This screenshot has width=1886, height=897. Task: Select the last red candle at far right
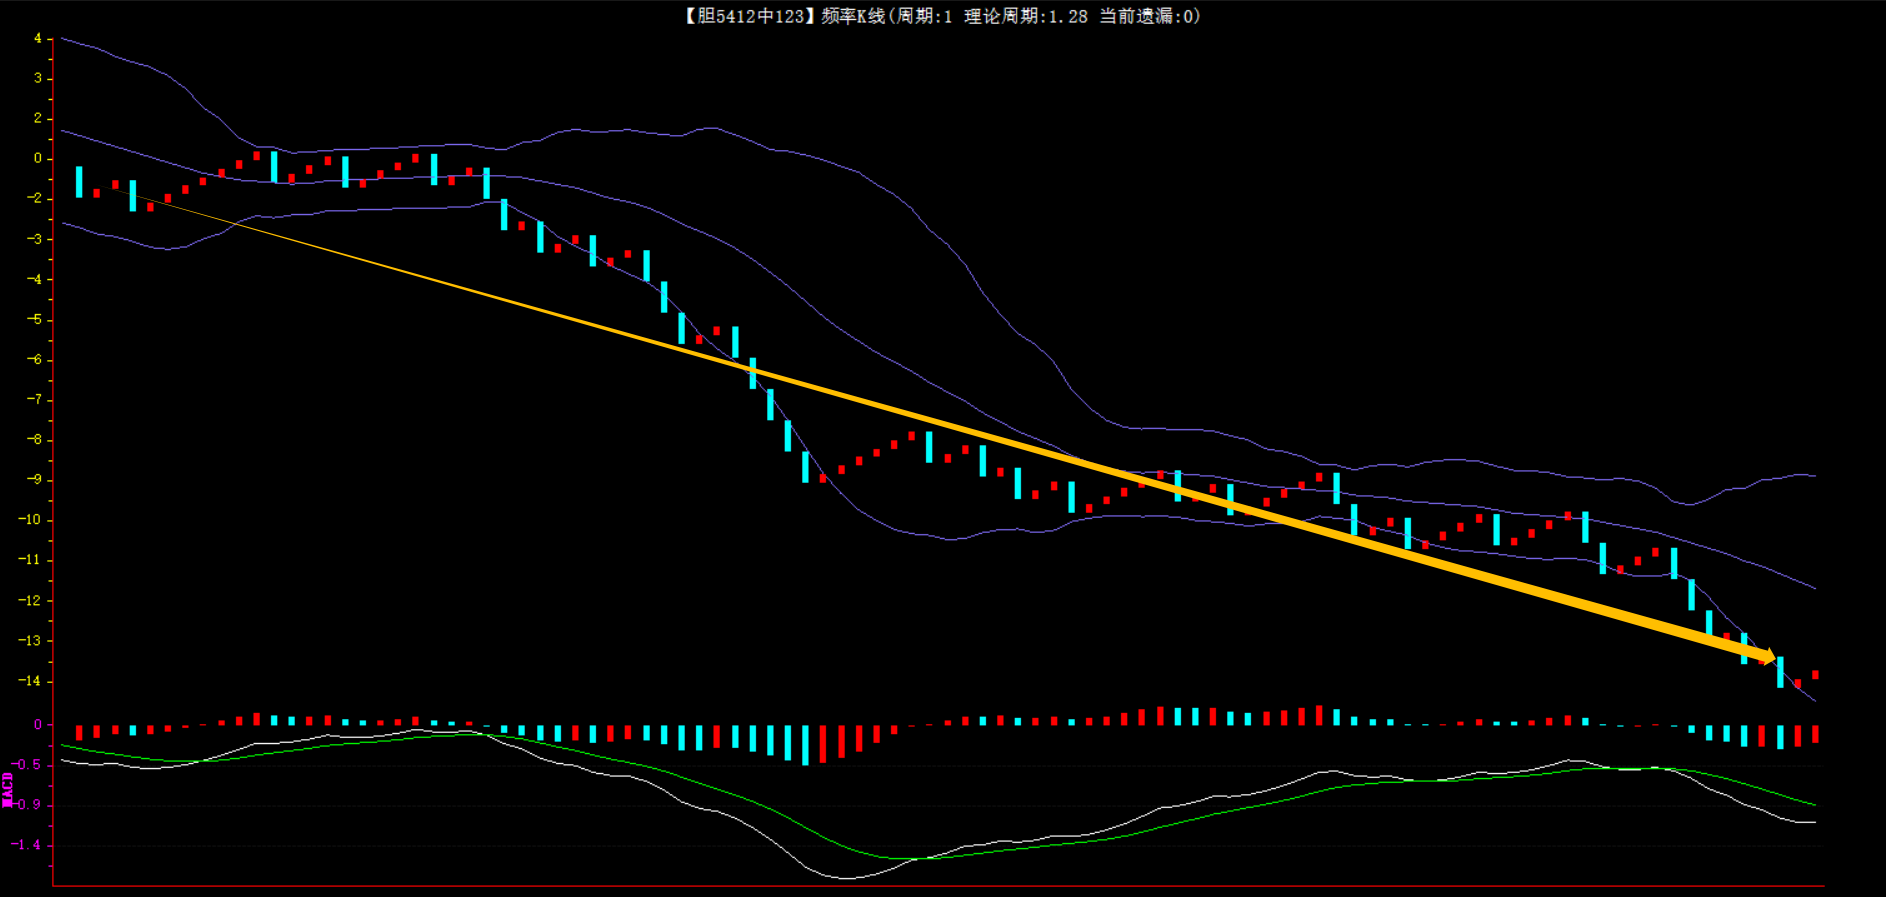[1815, 675]
